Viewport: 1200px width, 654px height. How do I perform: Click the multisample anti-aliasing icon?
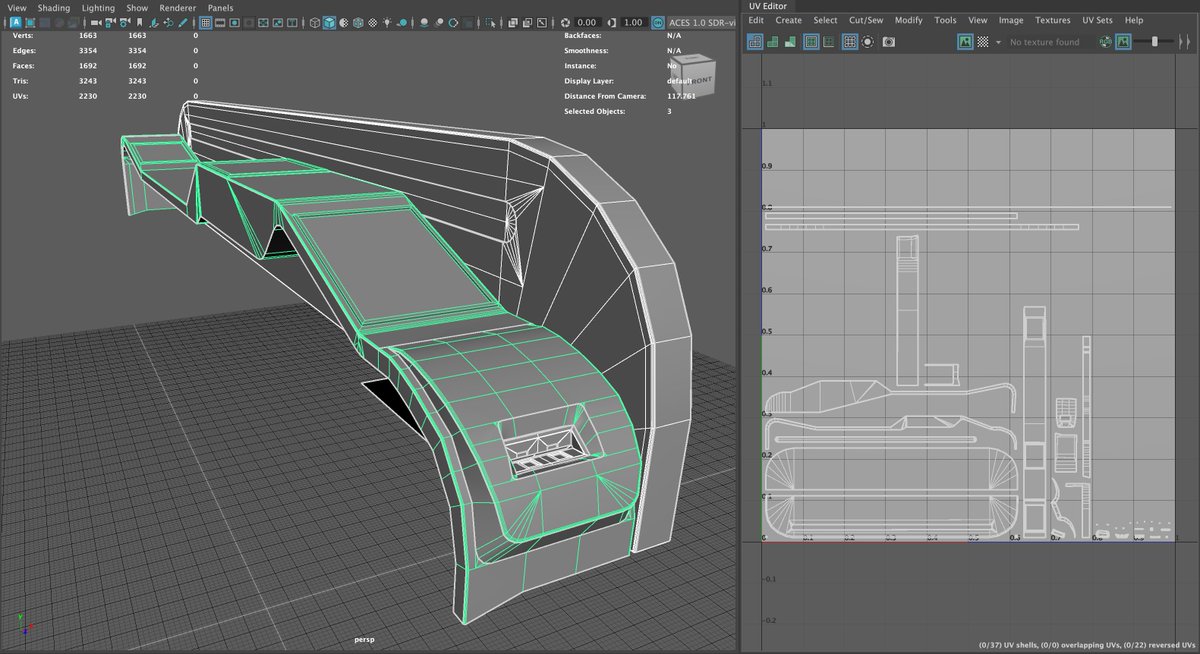click(x=452, y=22)
